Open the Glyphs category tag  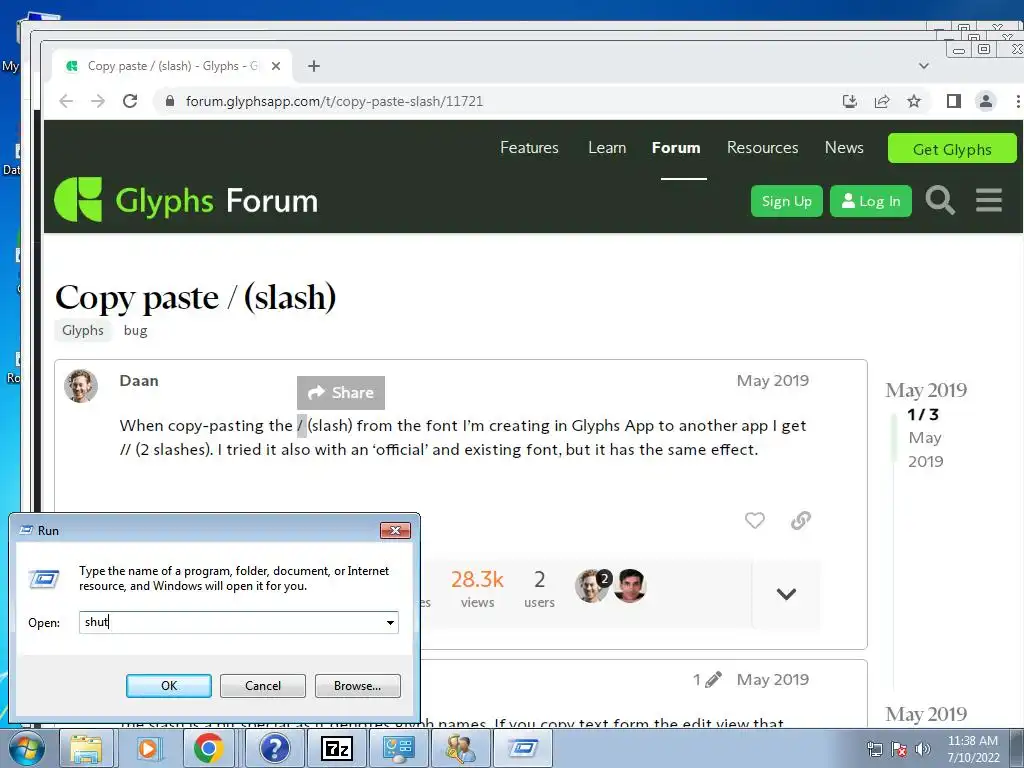click(82, 330)
